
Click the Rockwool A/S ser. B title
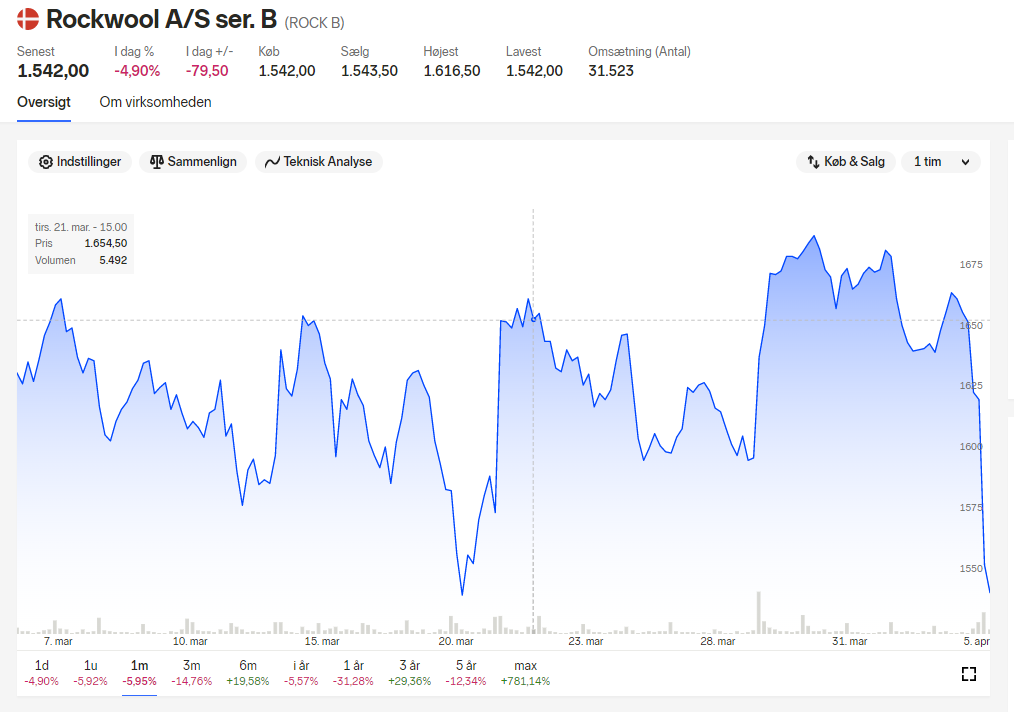[x=162, y=19]
